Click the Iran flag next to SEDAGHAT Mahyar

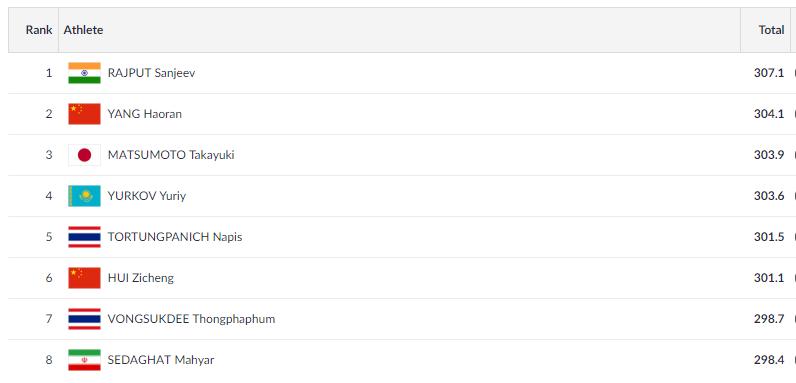(84, 360)
